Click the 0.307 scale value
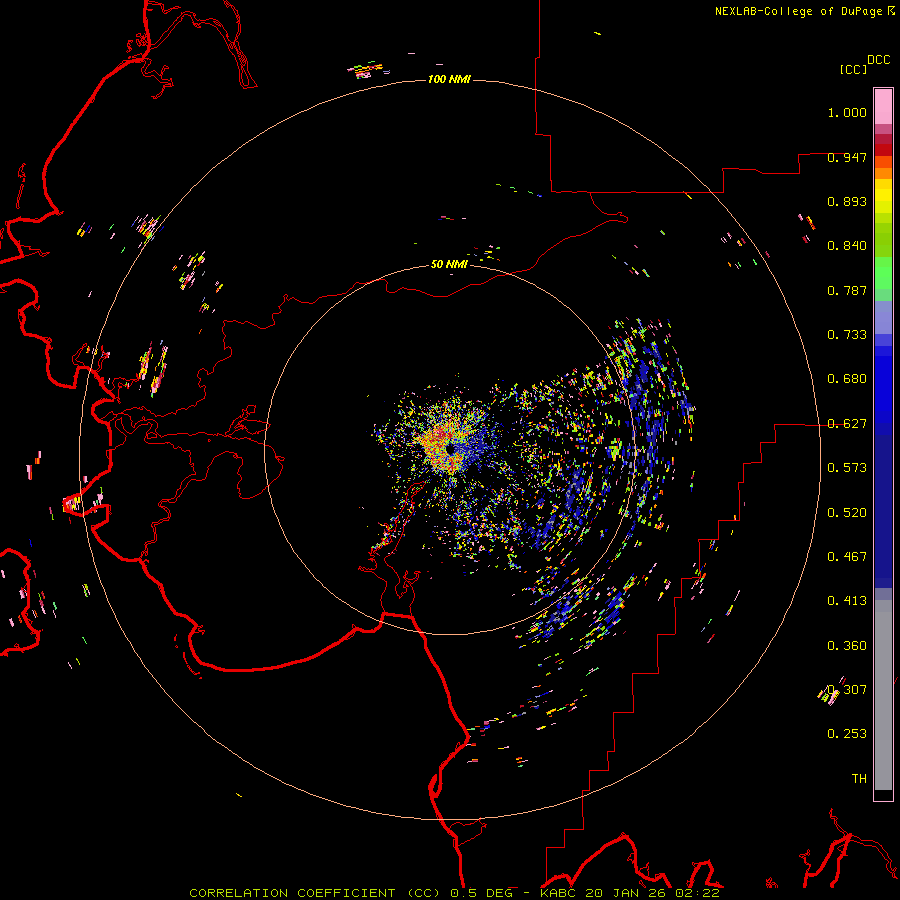 (x=847, y=690)
